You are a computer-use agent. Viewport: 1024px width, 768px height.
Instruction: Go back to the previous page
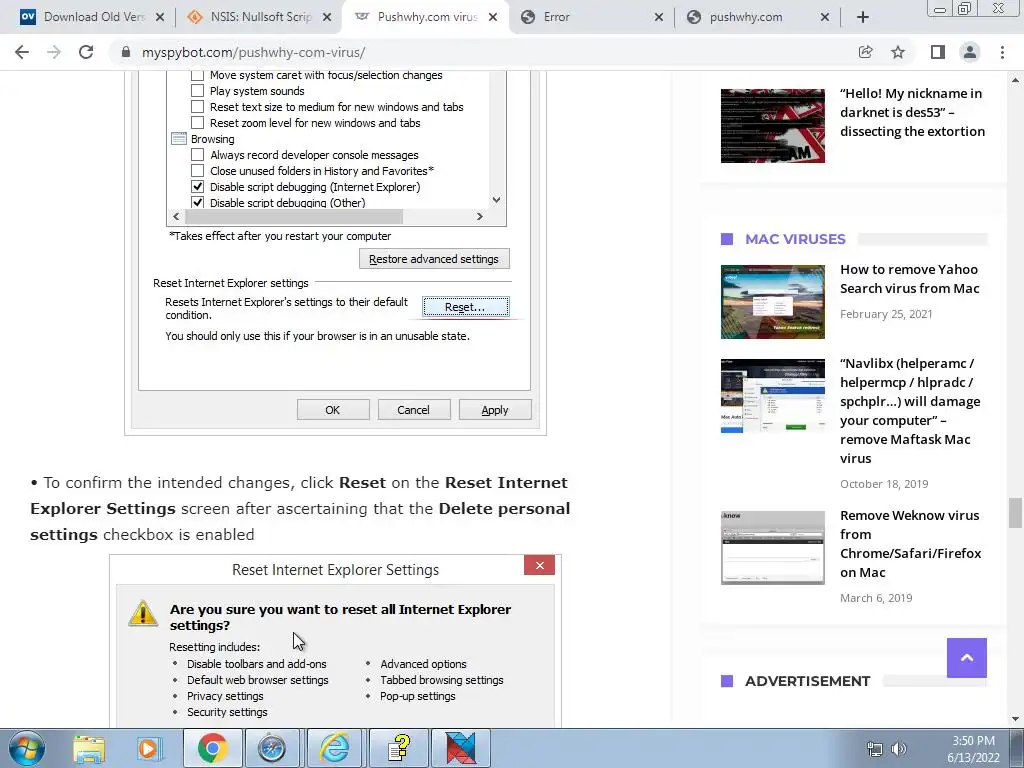[22, 52]
